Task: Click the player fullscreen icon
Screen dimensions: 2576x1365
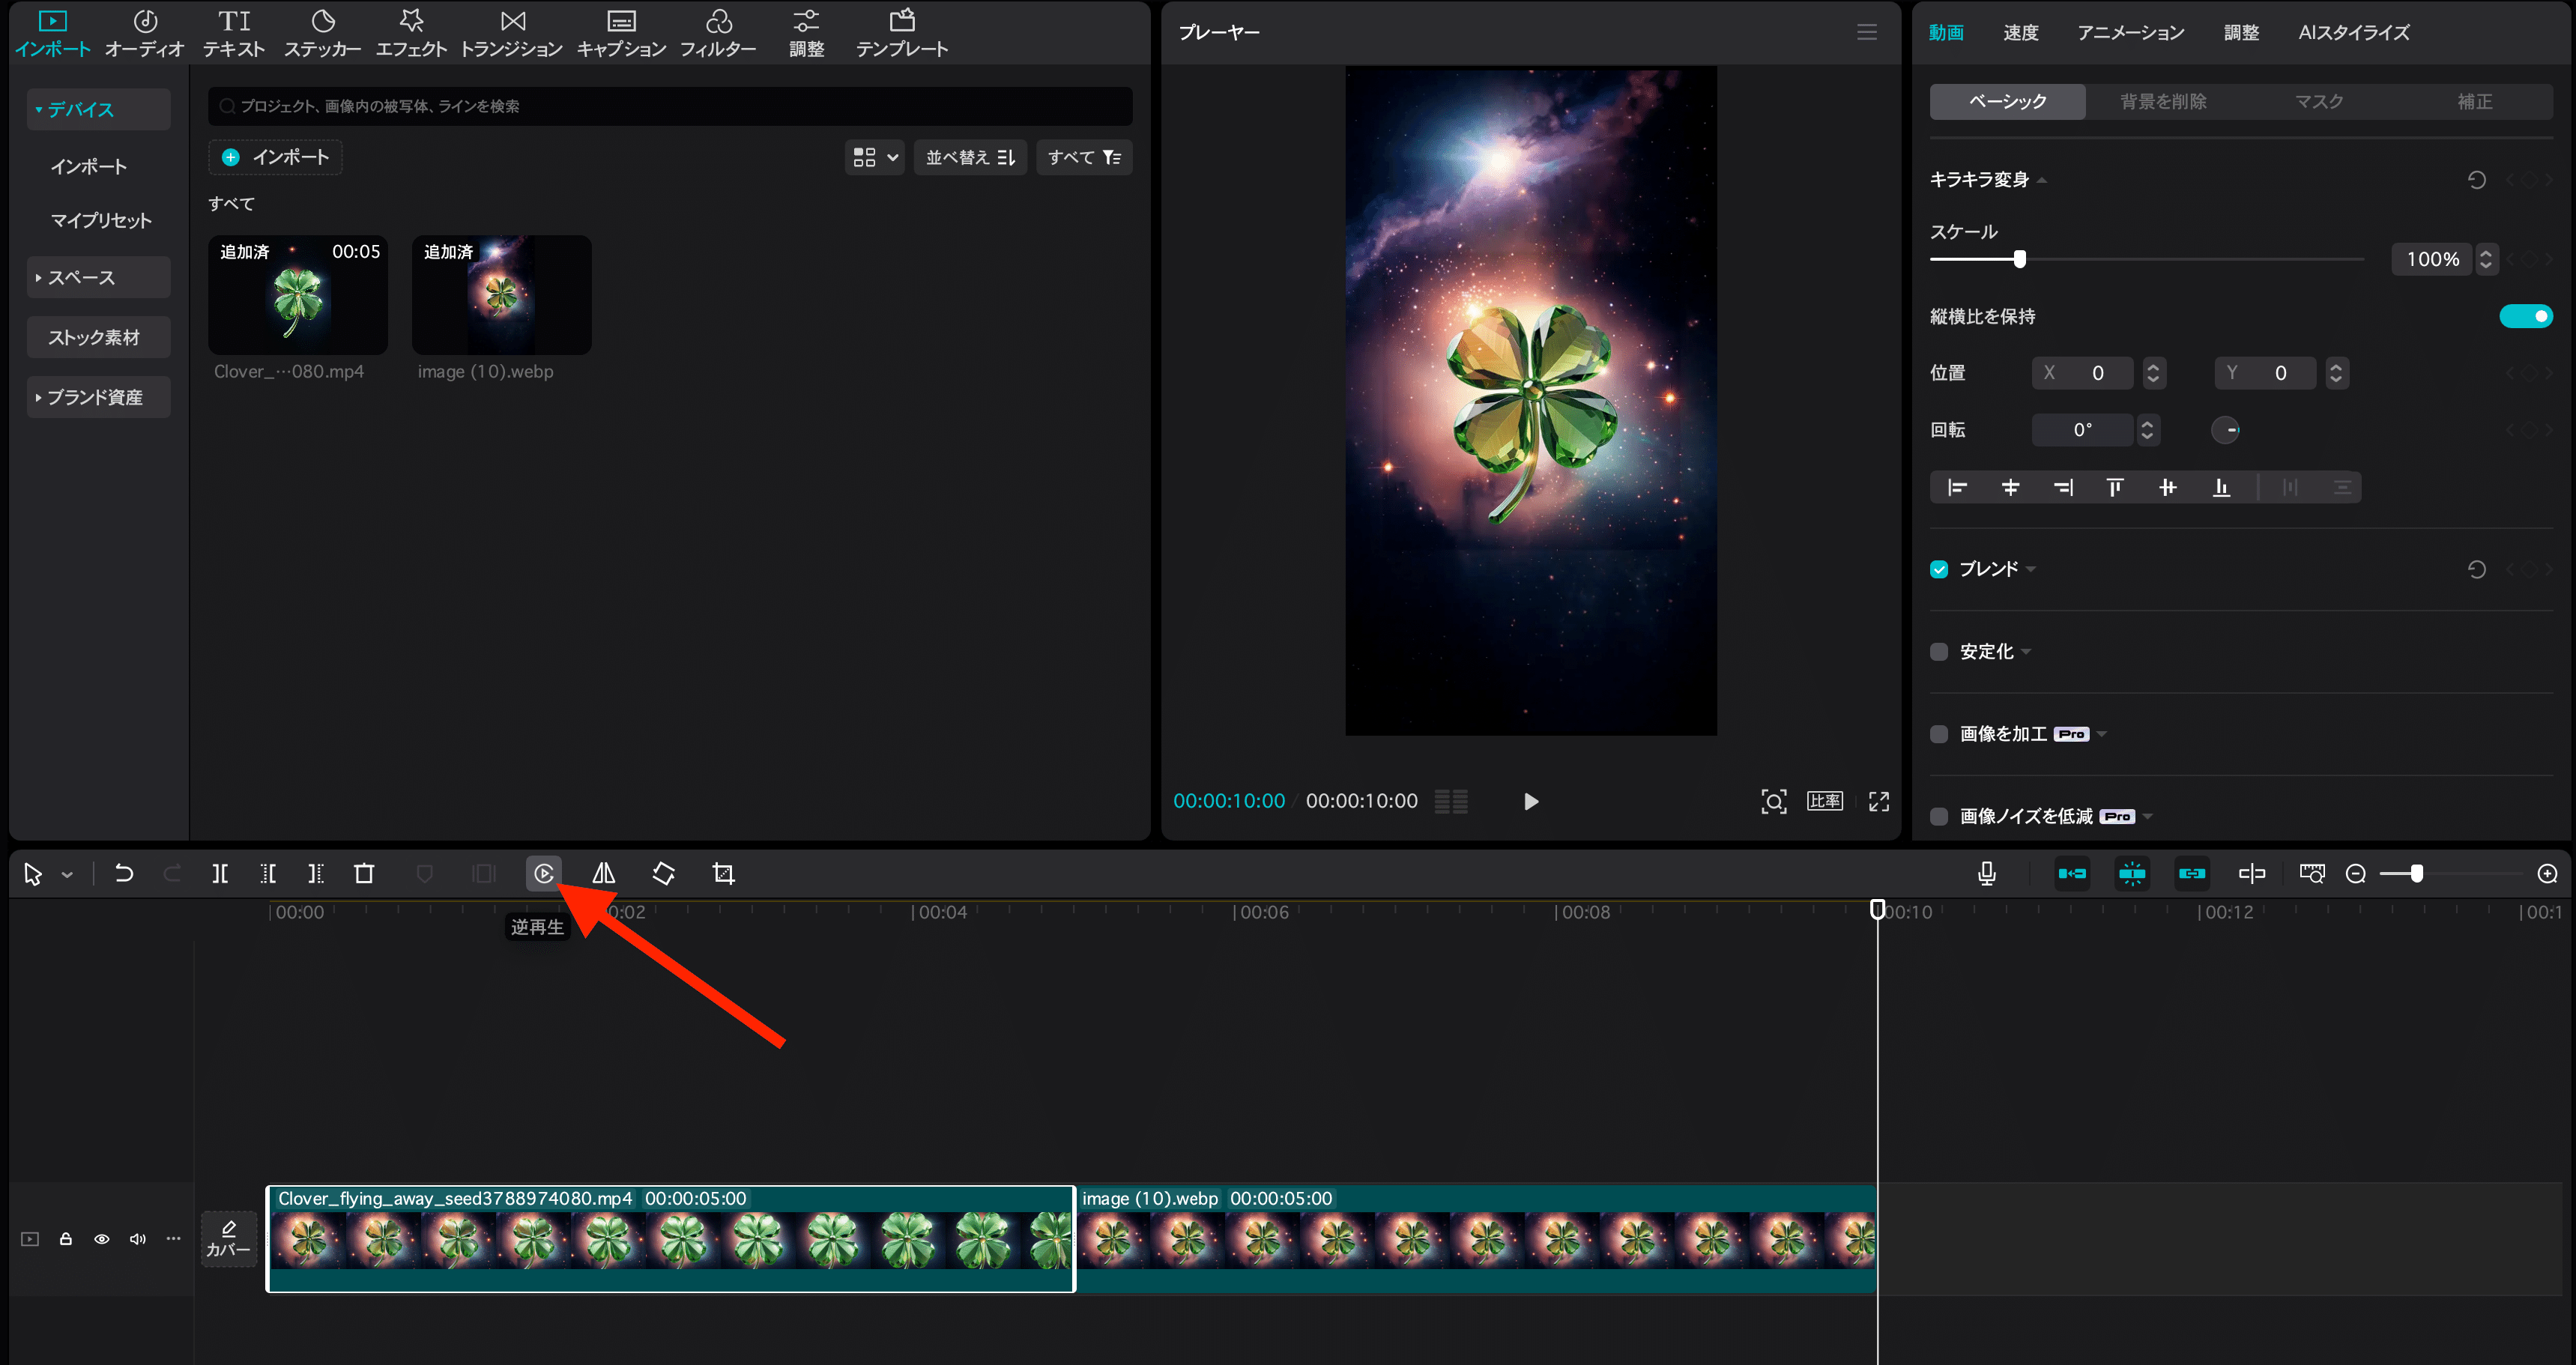Action: click(1879, 801)
